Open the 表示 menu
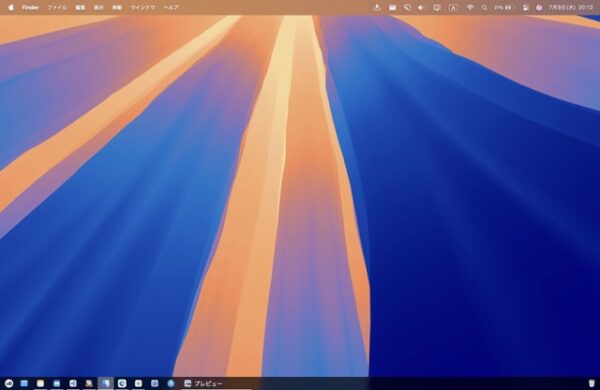This screenshot has width=600, height=390. [x=99, y=7]
